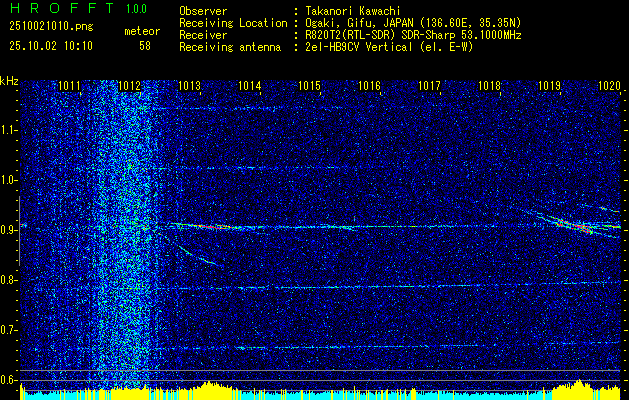Select antenna text 2el-HB9CV Vertical

click(359, 47)
